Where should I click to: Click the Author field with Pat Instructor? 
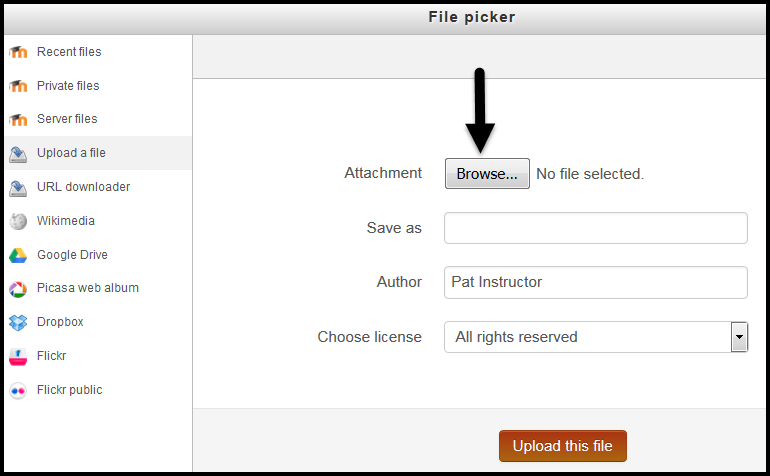point(596,282)
